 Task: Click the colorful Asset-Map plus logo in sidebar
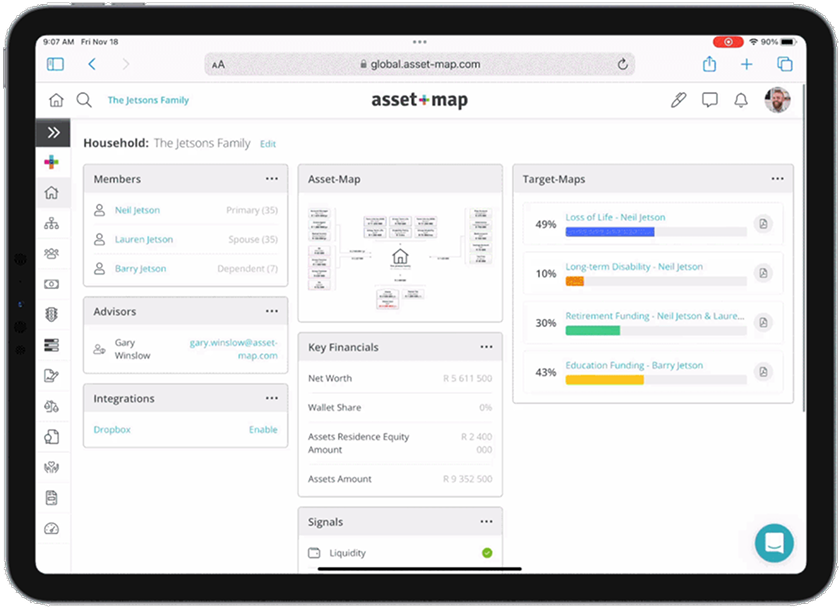tap(51, 162)
